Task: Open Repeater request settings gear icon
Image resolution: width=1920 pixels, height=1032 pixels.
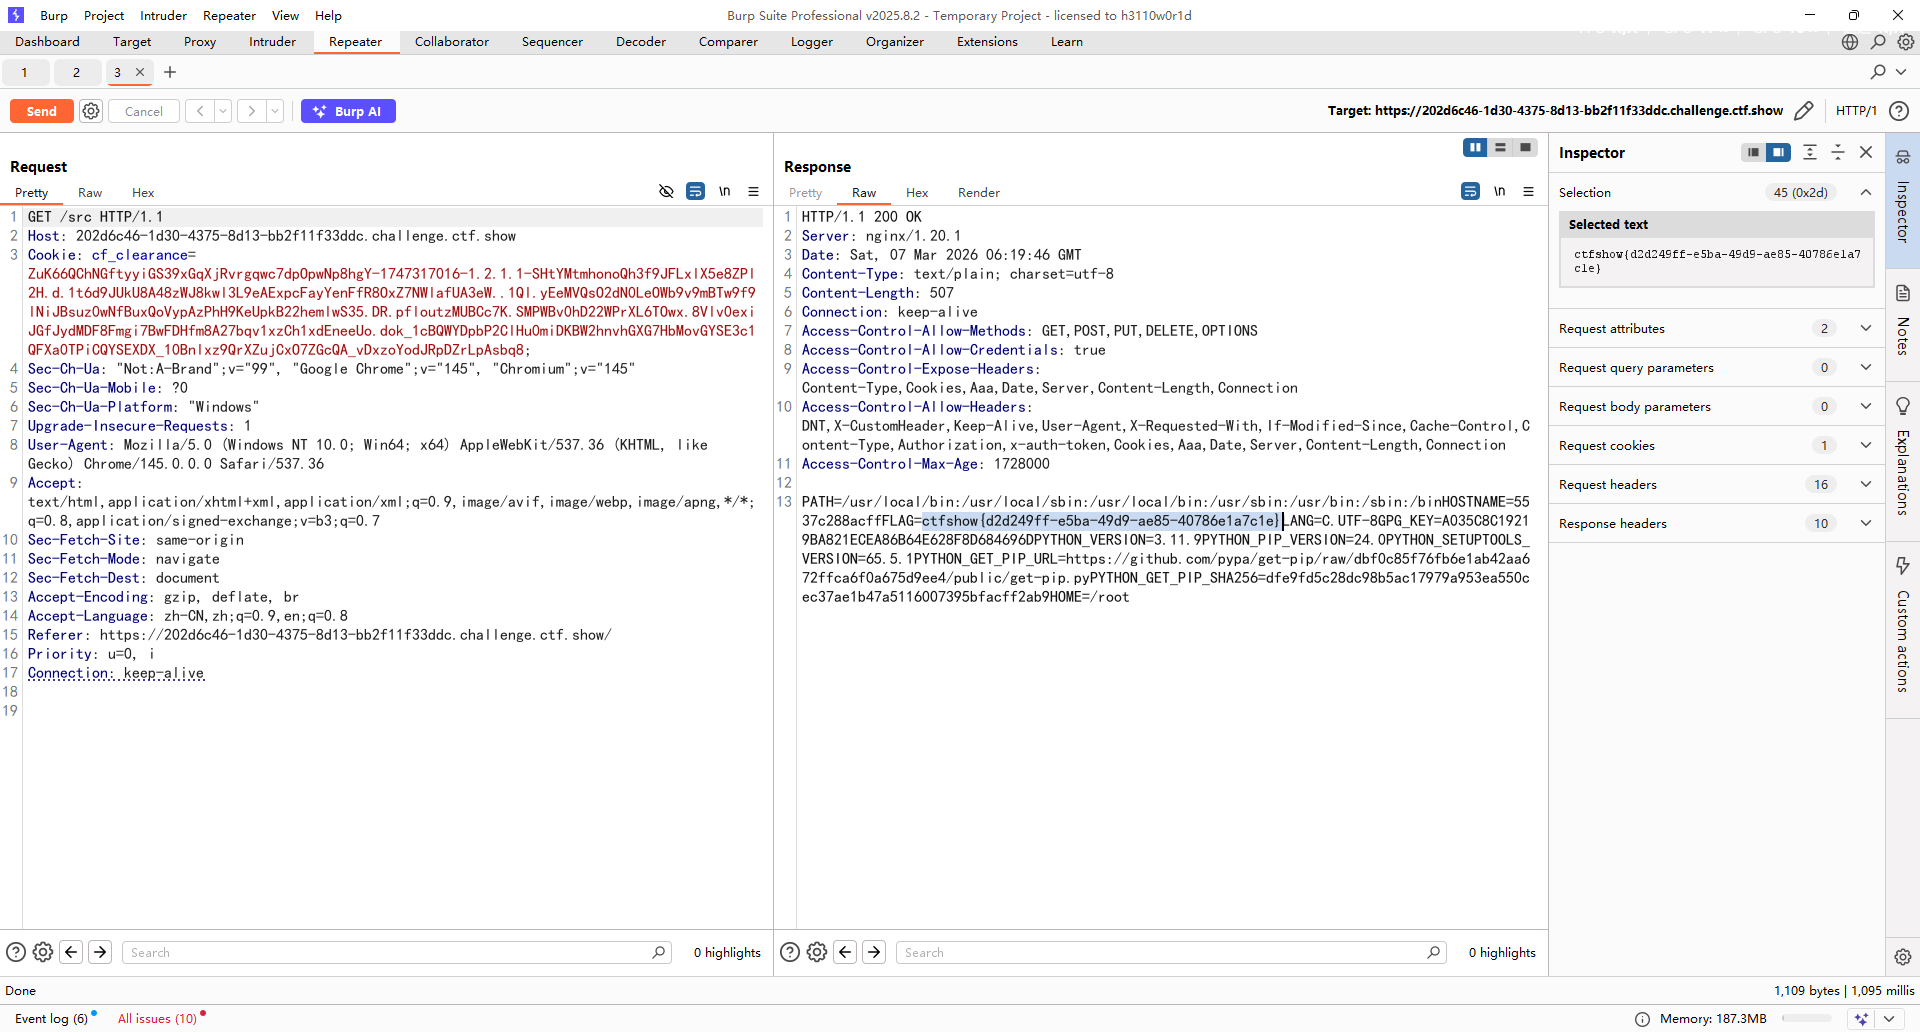Action: (91, 111)
